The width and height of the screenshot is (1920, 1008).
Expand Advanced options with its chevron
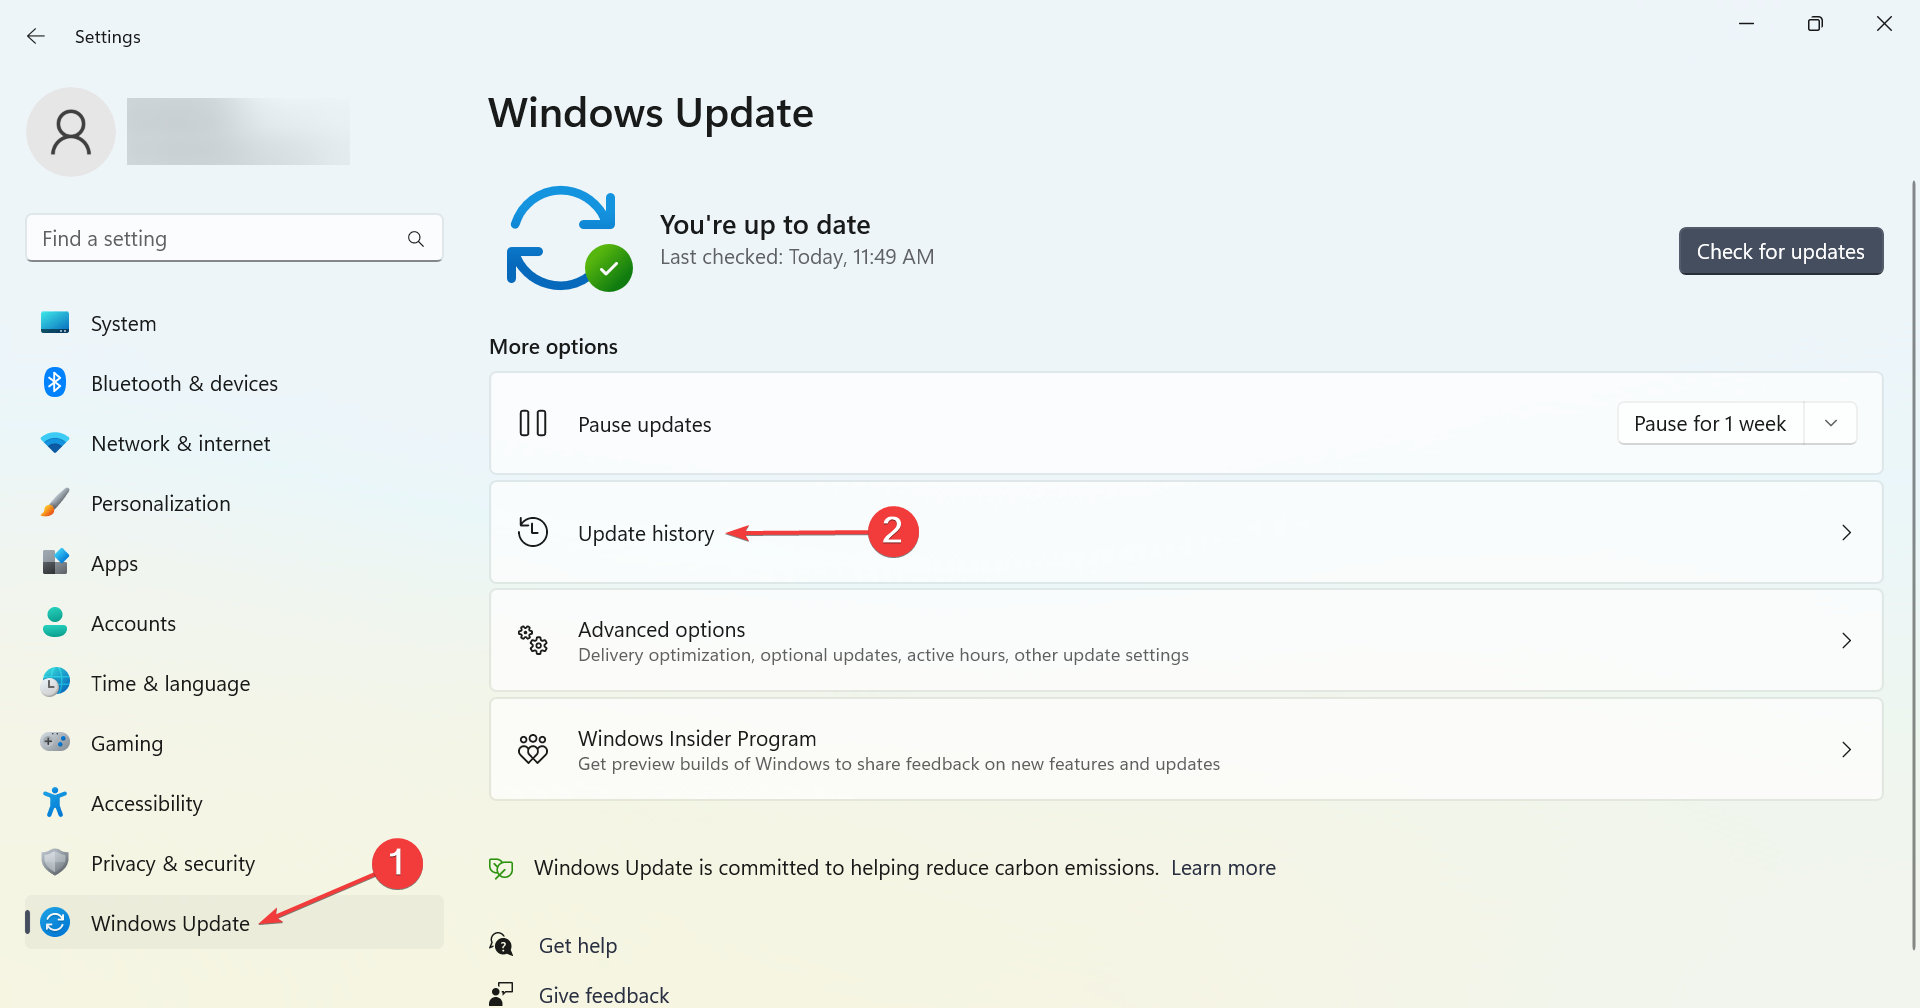coord(1846,641)
